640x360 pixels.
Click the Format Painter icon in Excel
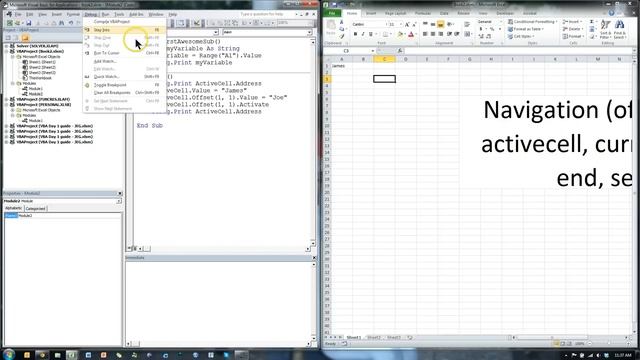pyautogui.click(x=342, y=36)
